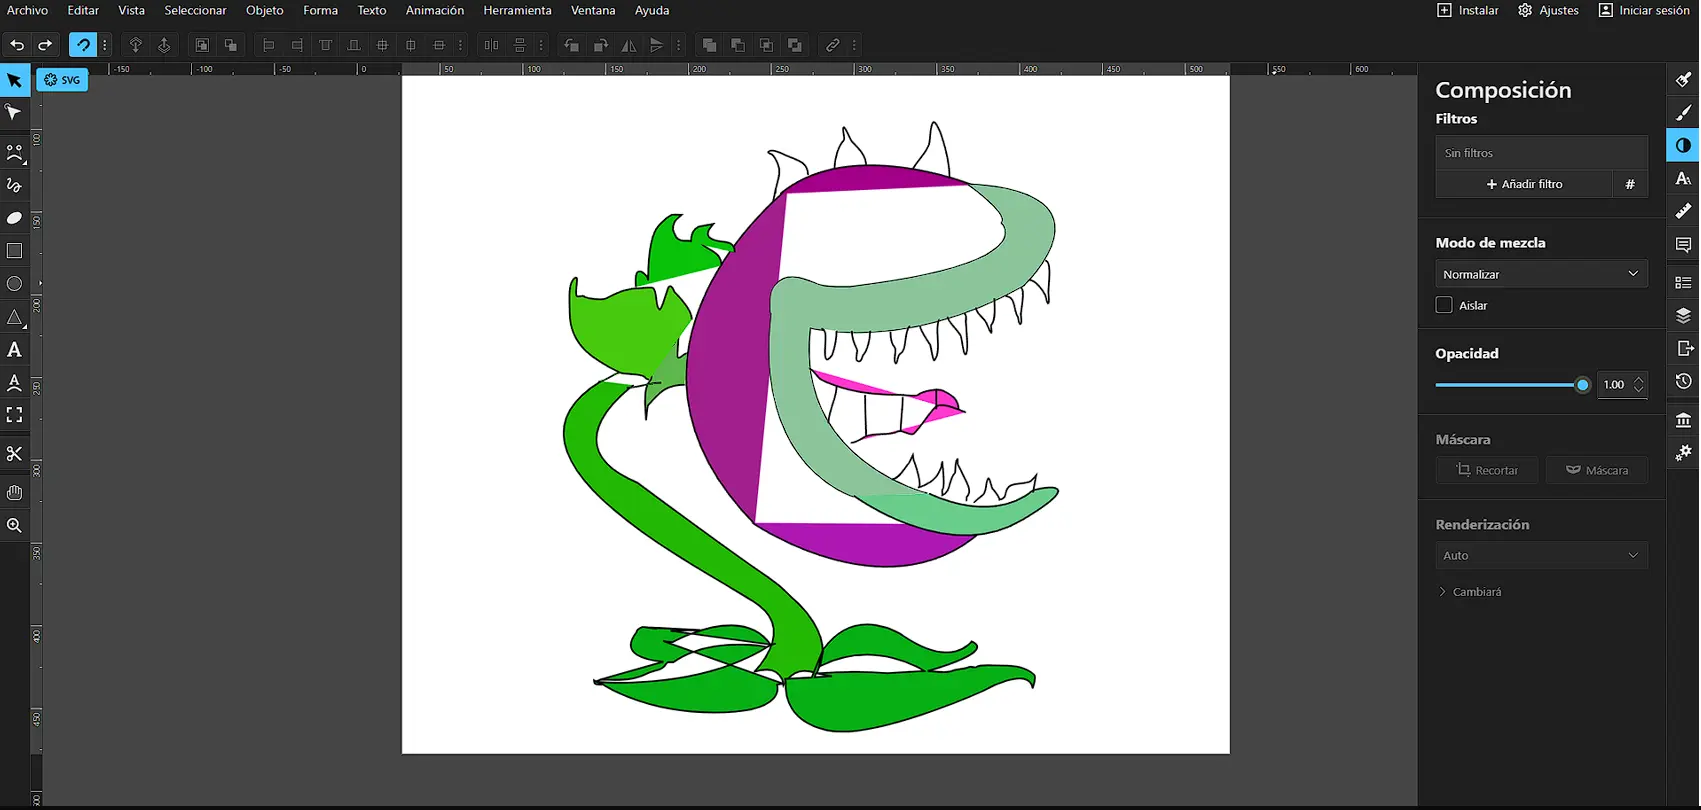The height and width of the screenshot is (810, 1701).
Task: Click the Instalar button
Action: coord(1468,10)
